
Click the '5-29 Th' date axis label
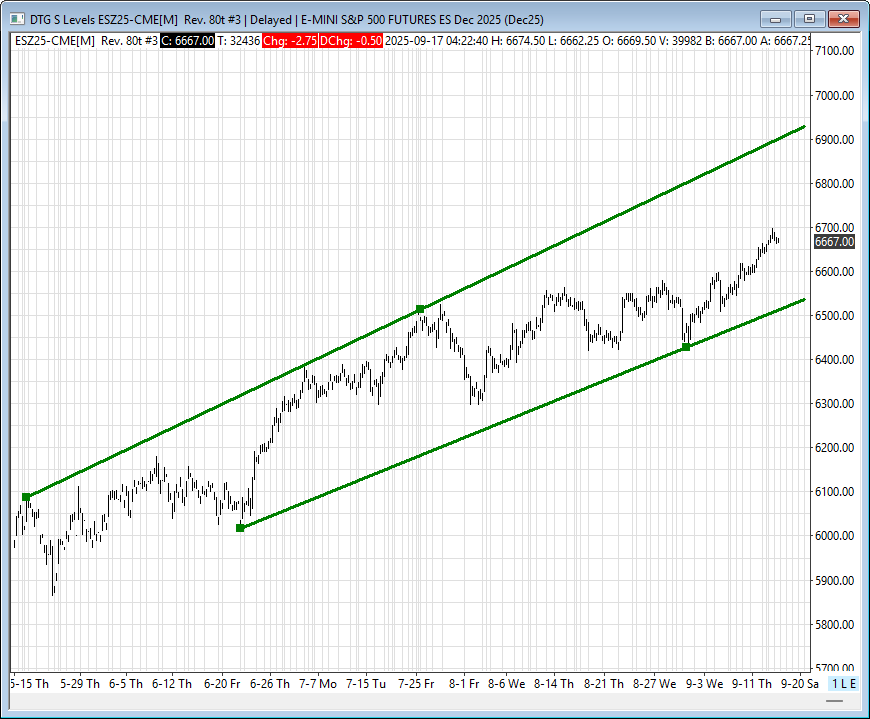(x=80, y=683)
